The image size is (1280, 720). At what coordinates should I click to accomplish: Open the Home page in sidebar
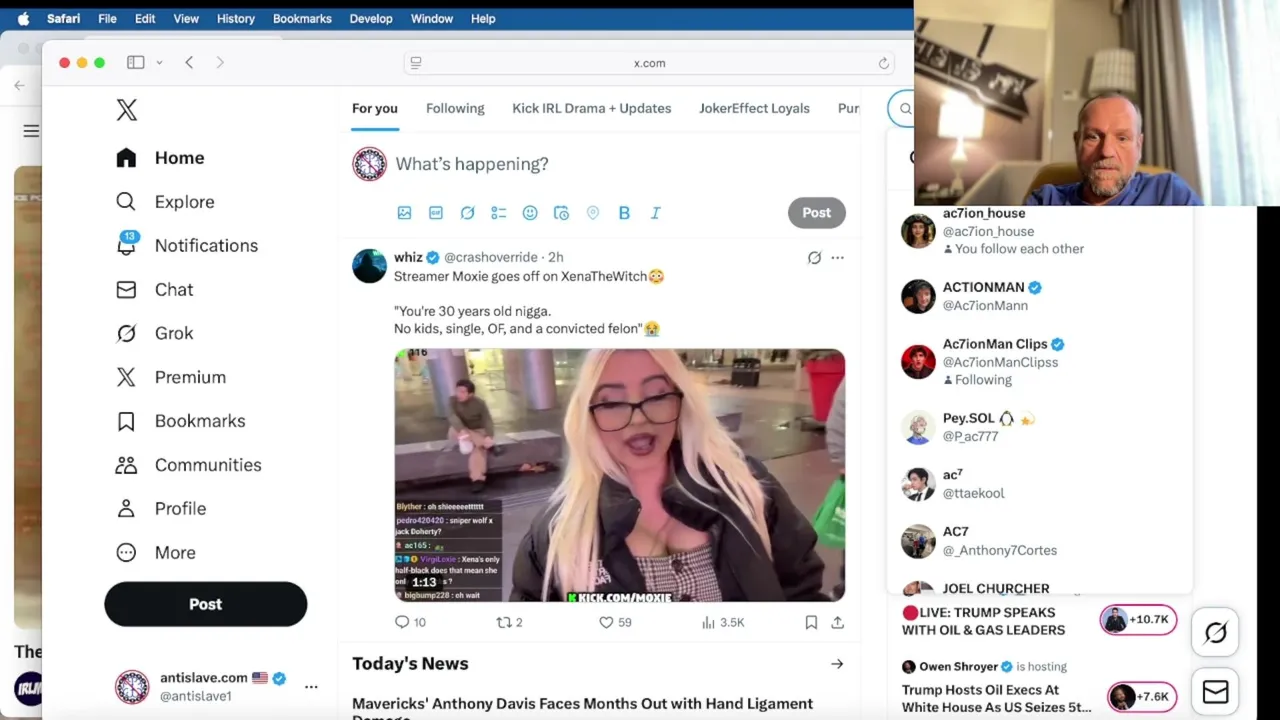160,158
